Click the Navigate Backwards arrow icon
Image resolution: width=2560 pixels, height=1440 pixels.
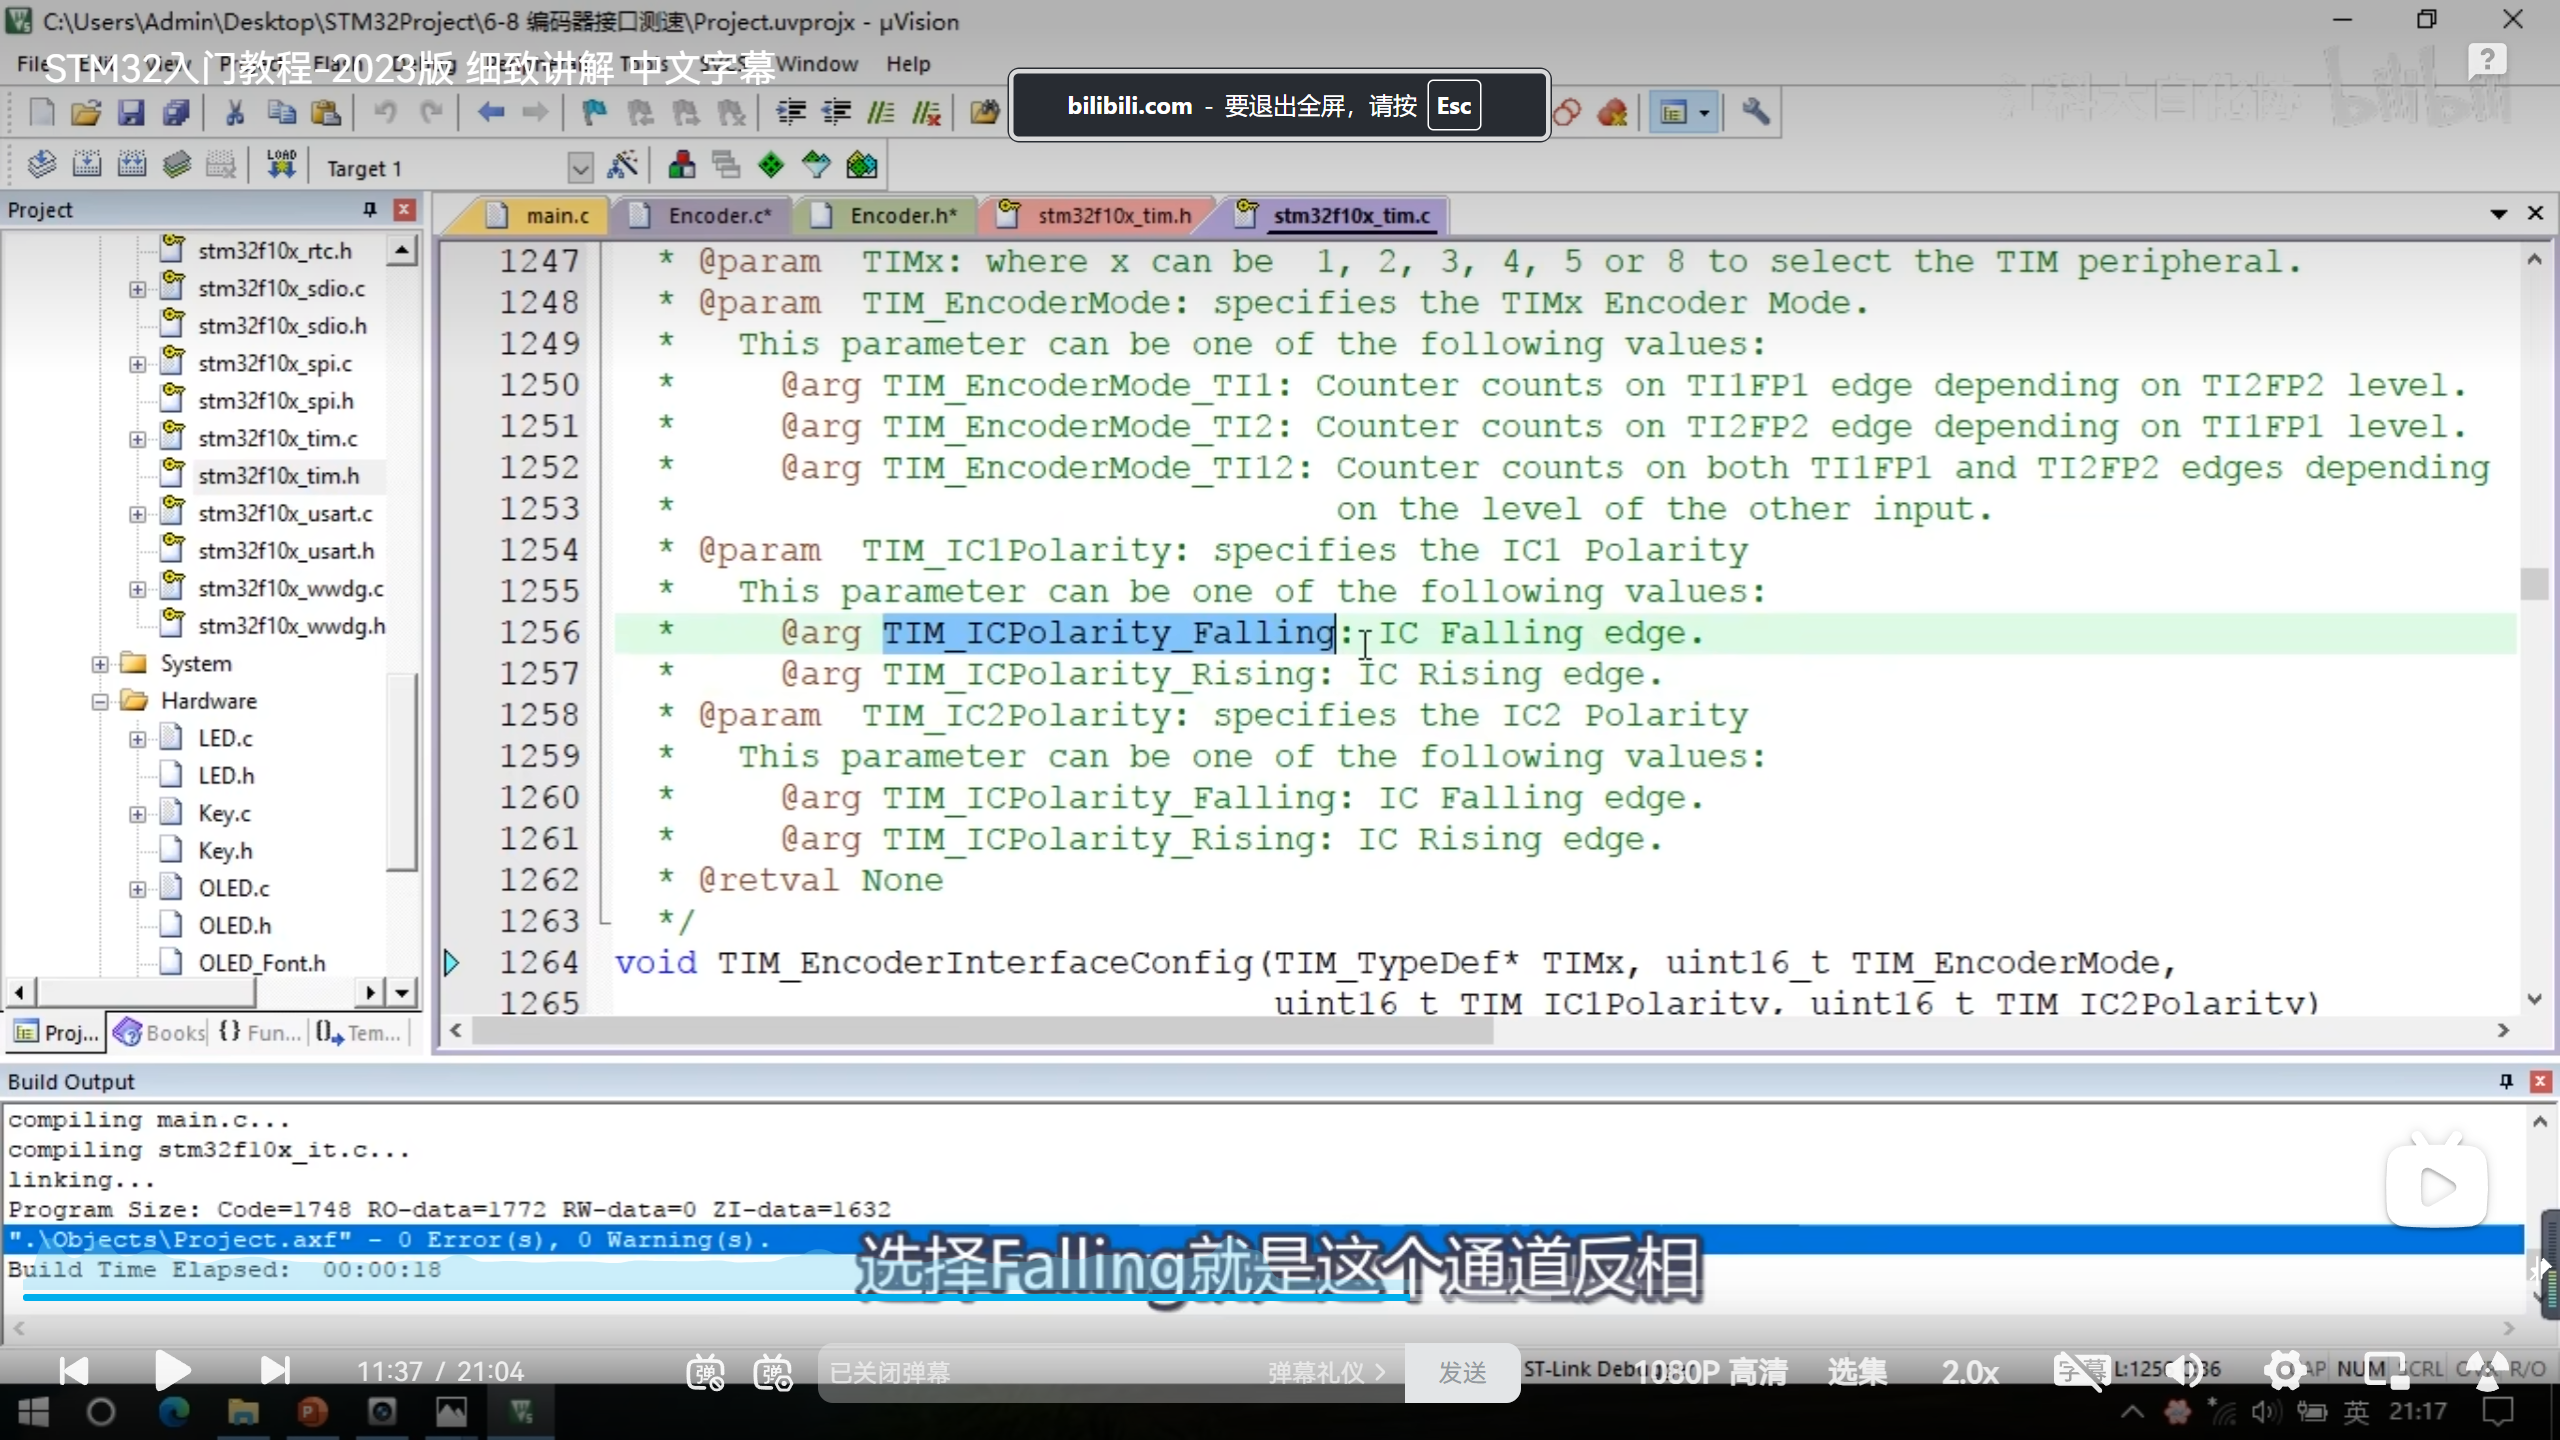click(x=490, y=112)
